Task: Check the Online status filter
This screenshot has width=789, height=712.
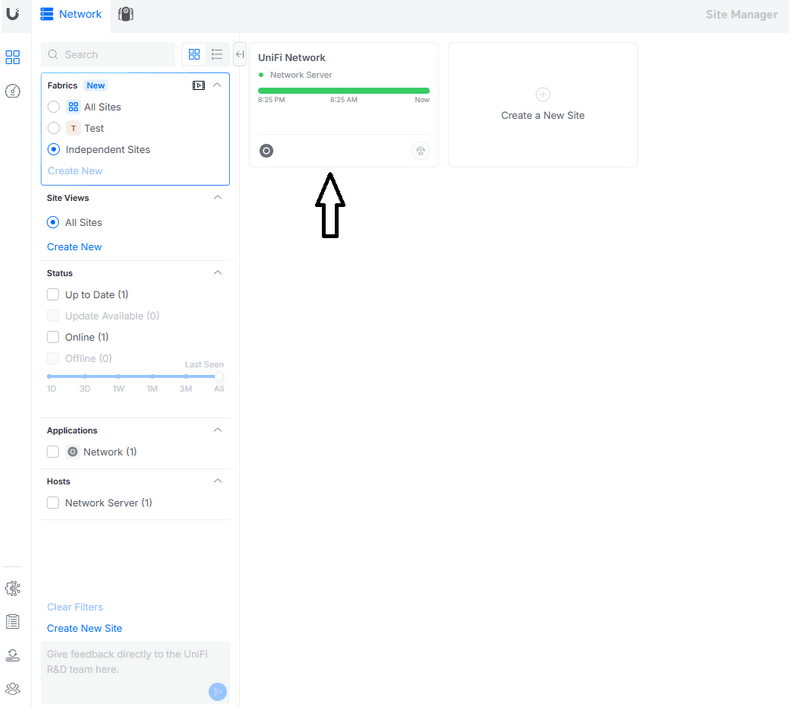Action: coord(54,337)
